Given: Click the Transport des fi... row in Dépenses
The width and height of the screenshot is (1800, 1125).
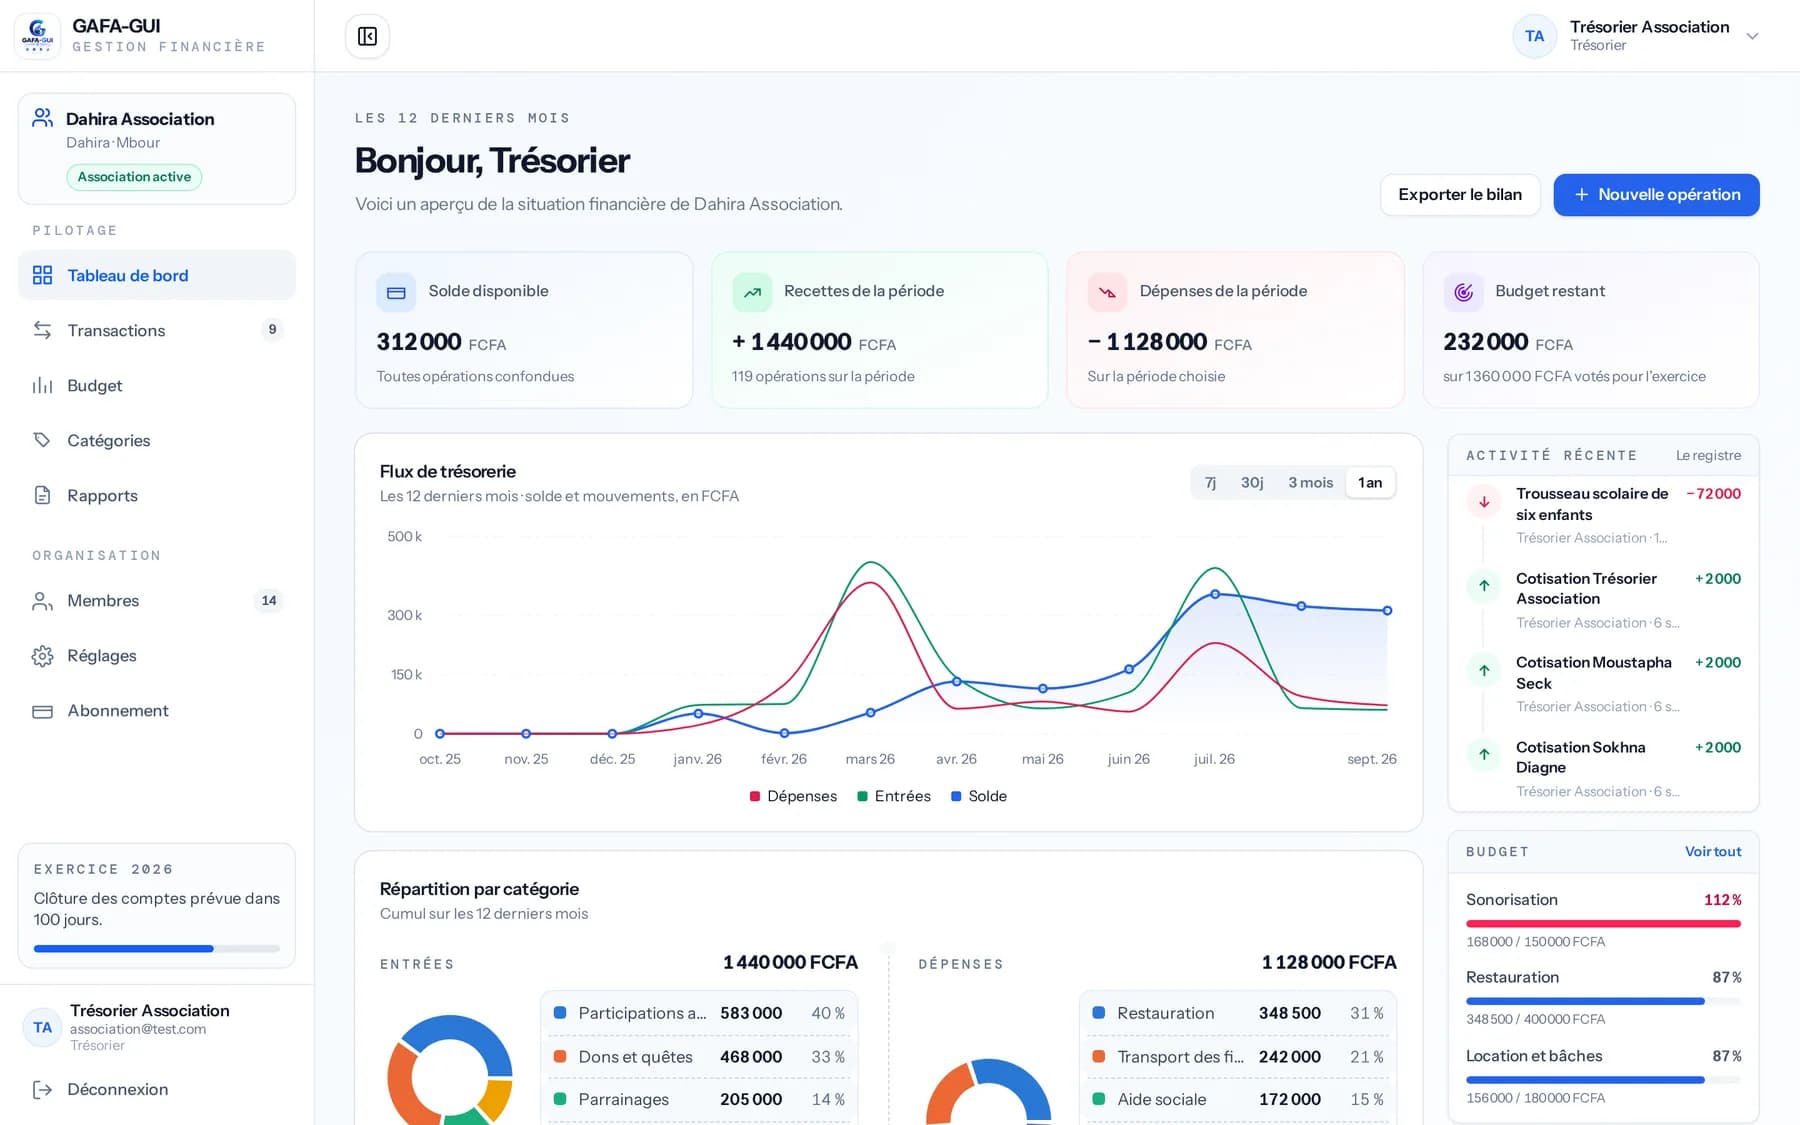Looking at the screenshot, I should click(x=1238, y=1057).
